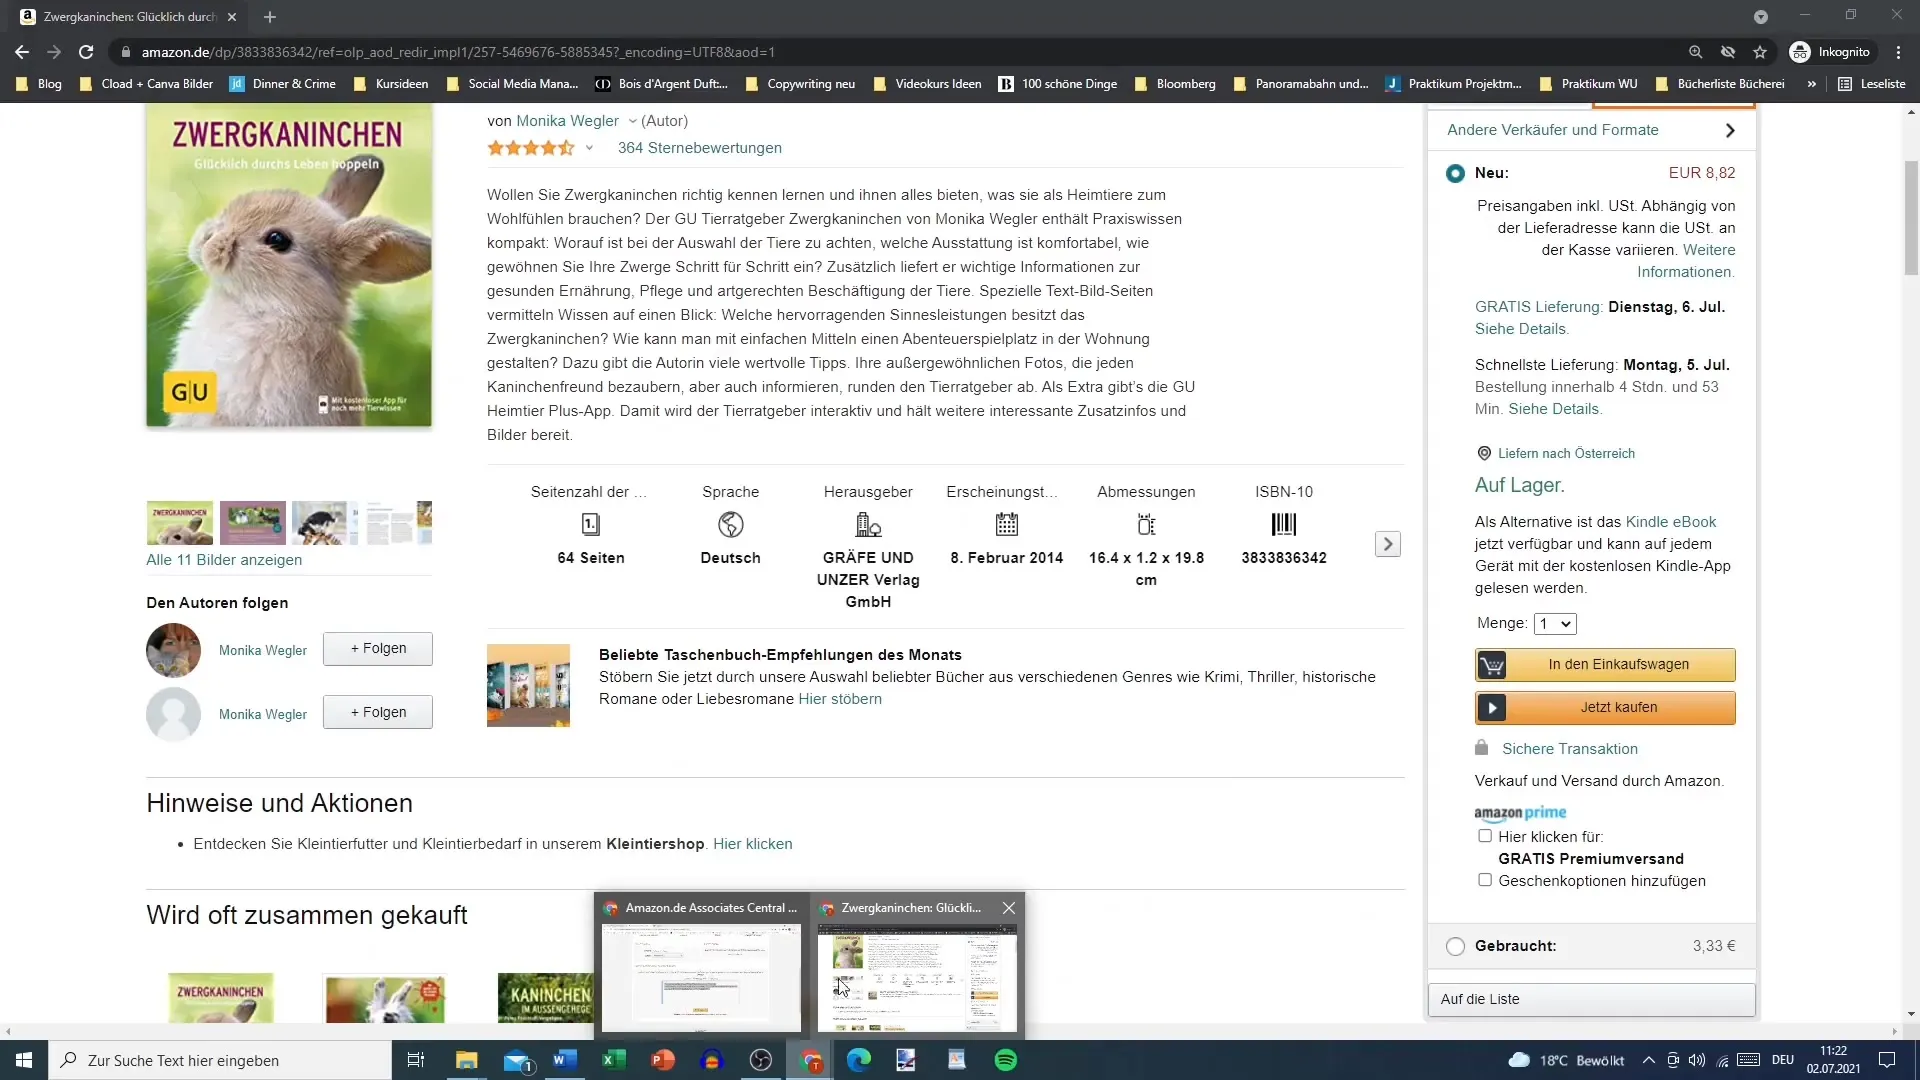Open Task View in taskbar
Screen dimensions: 1920x1080
[416, 1060]
